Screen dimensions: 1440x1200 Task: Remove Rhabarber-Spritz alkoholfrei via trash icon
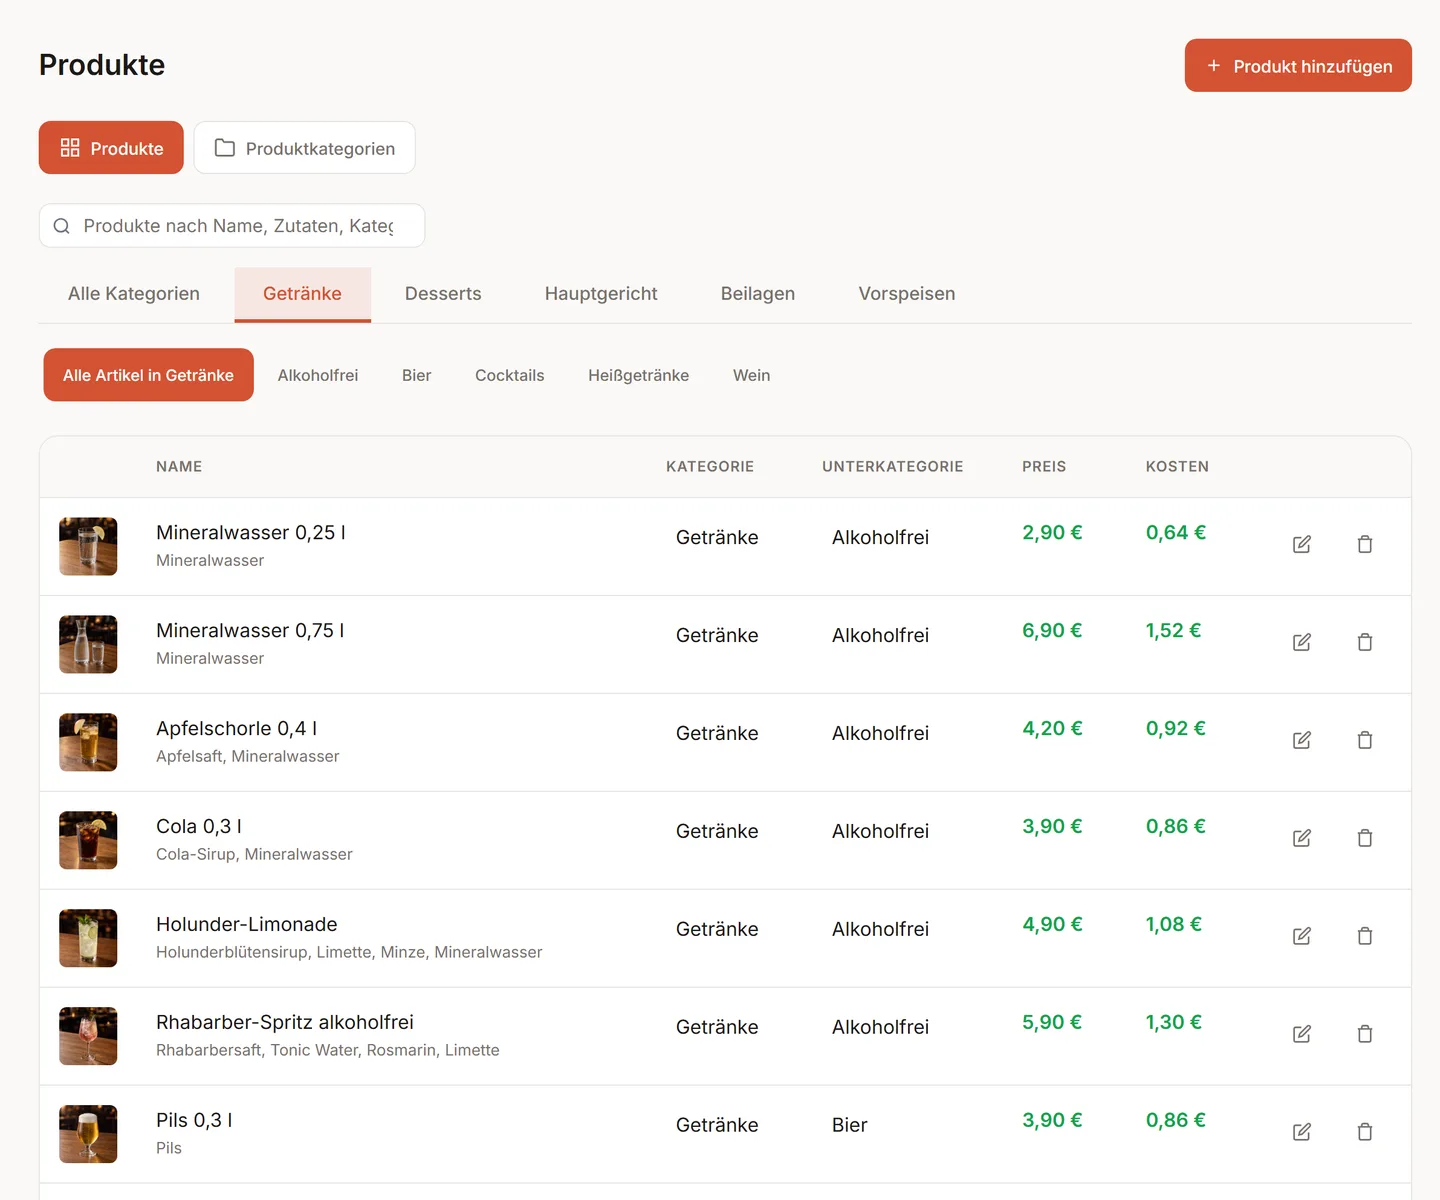[x=1364, y=1035]
